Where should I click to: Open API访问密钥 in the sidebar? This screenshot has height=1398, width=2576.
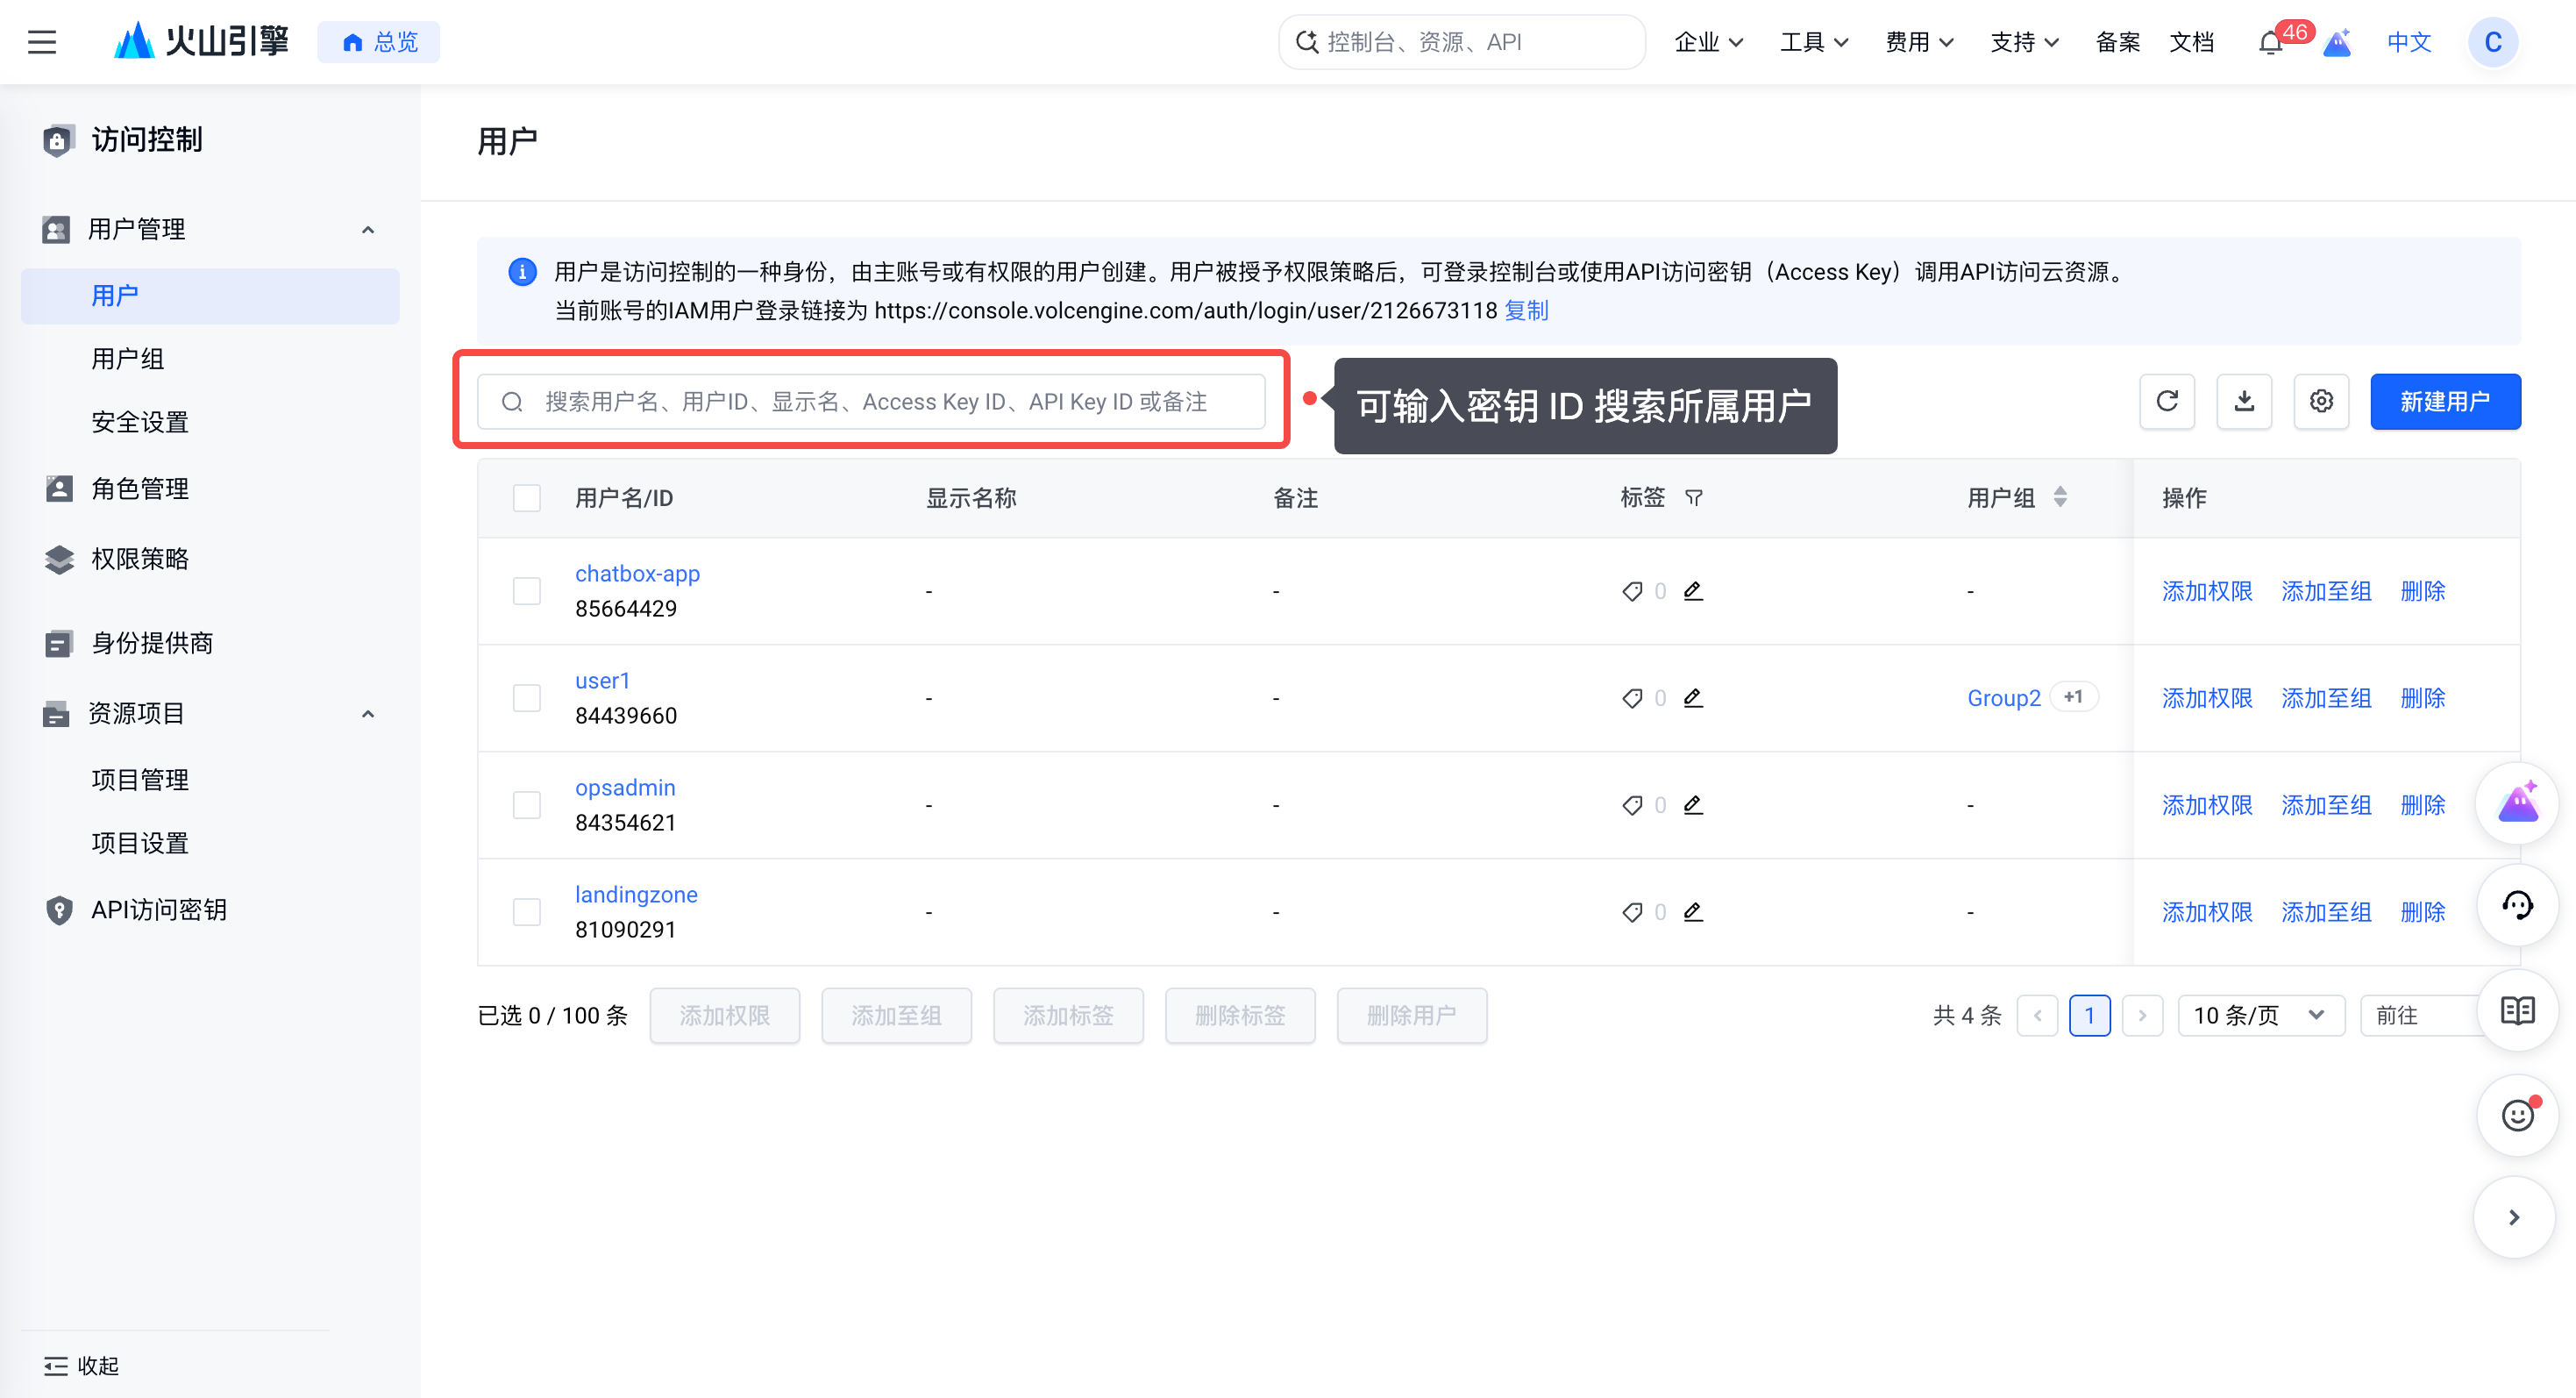pyautogui.click(x=159, y=910)
